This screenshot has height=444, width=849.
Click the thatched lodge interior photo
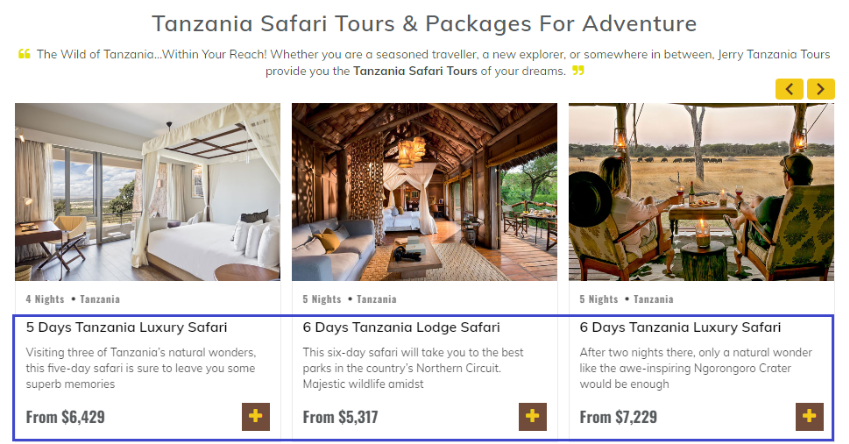424,191
